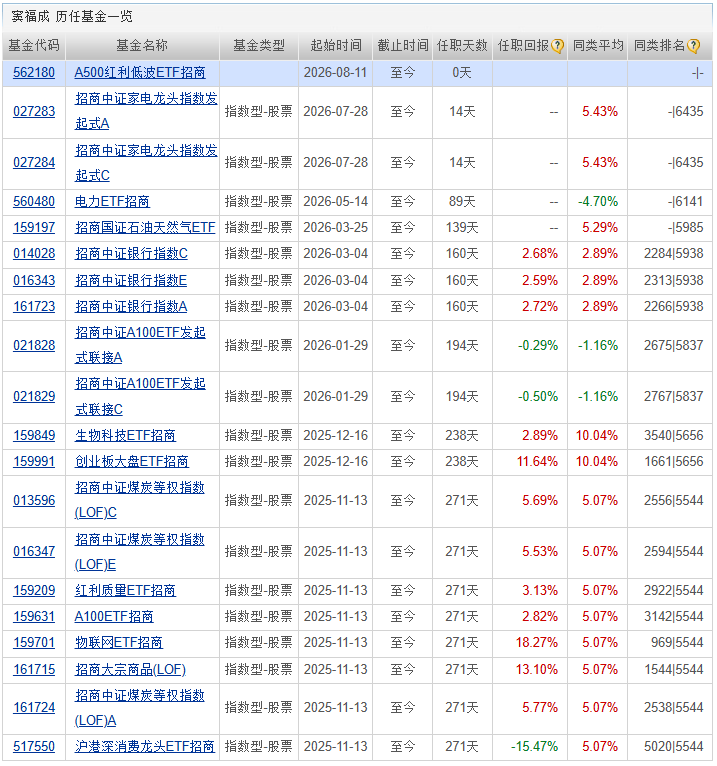This screenshot has height=766, width=717.
Task: Open fund code 159631 link
Action: coord(34,617)
